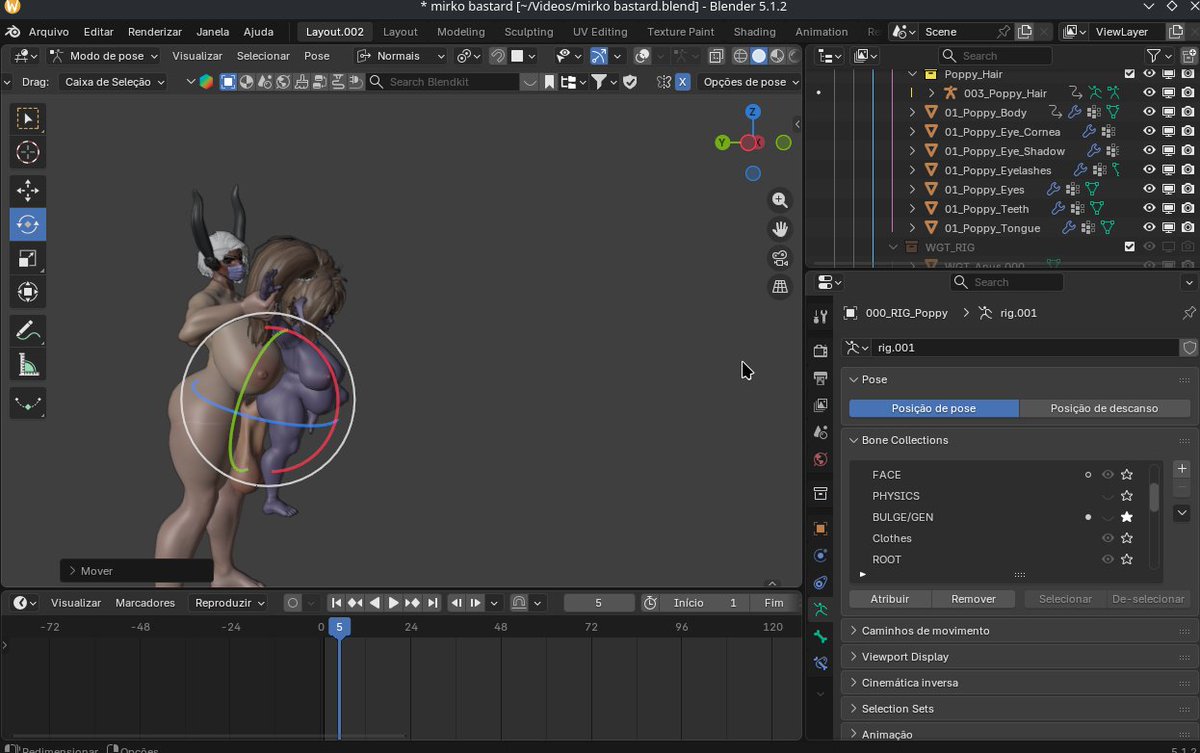Open the View Layer properties tab
Viewport: 1200px width, 753px height.
(x=820, y=405)
